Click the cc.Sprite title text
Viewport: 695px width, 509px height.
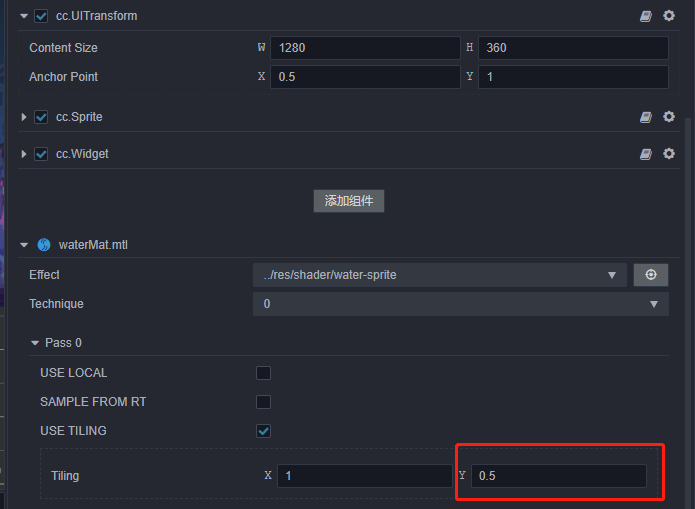tap(79, 117)
